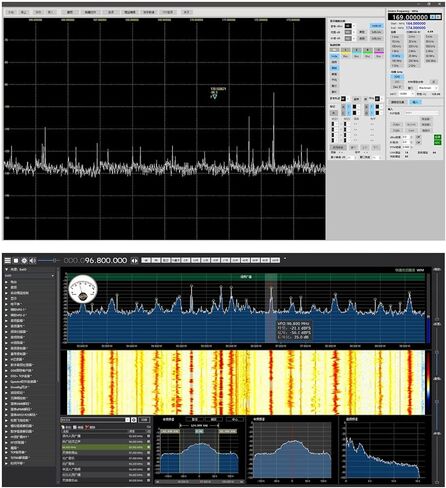This screenshot has width=446, height=488.
Task: Click the arrows beside 169.000000 readout
Action: point(435,17)
